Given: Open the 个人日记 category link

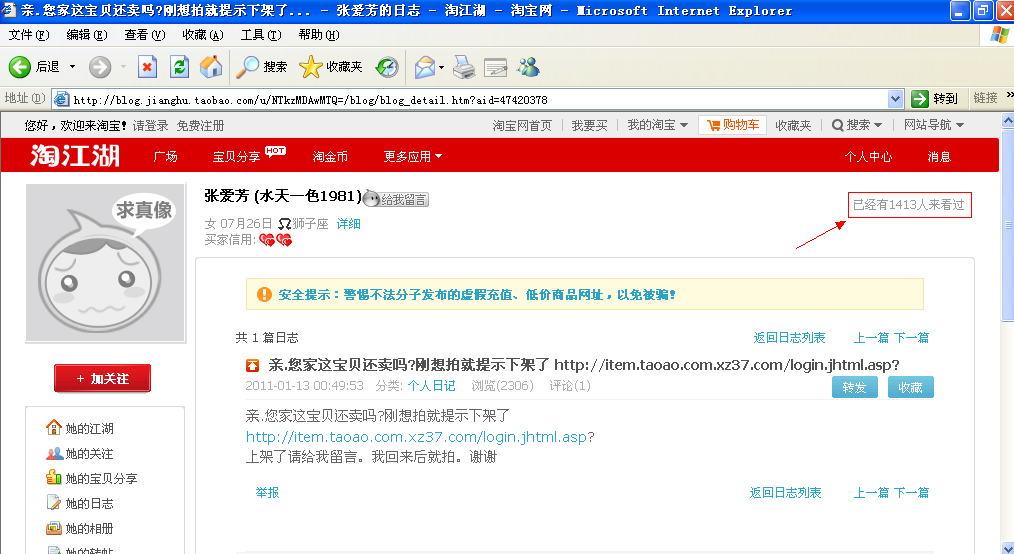Looking at the screenshot, I should pyautogui.click(x=431, y=386).
